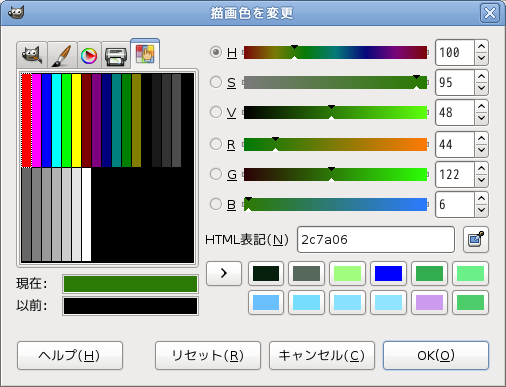Select the S saturation radio button

216,82
